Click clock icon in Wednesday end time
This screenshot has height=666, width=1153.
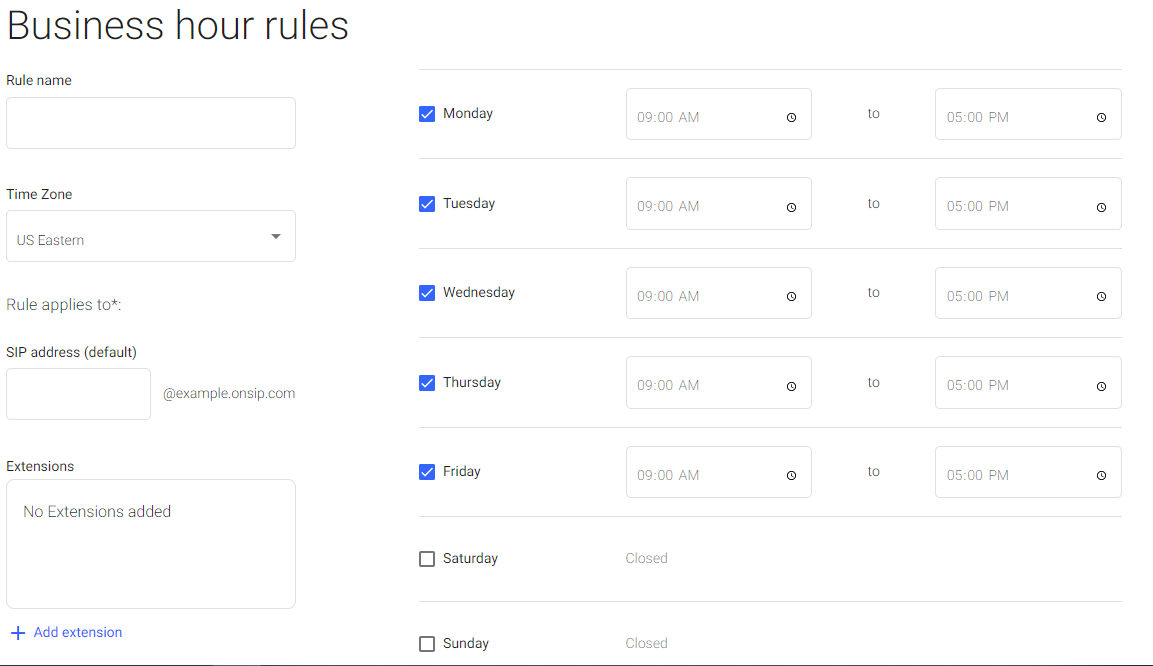pos(1101,296)
